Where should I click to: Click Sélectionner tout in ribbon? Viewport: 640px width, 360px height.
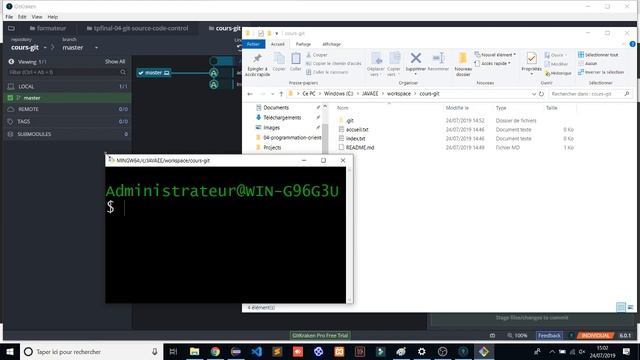pos(598,55)
